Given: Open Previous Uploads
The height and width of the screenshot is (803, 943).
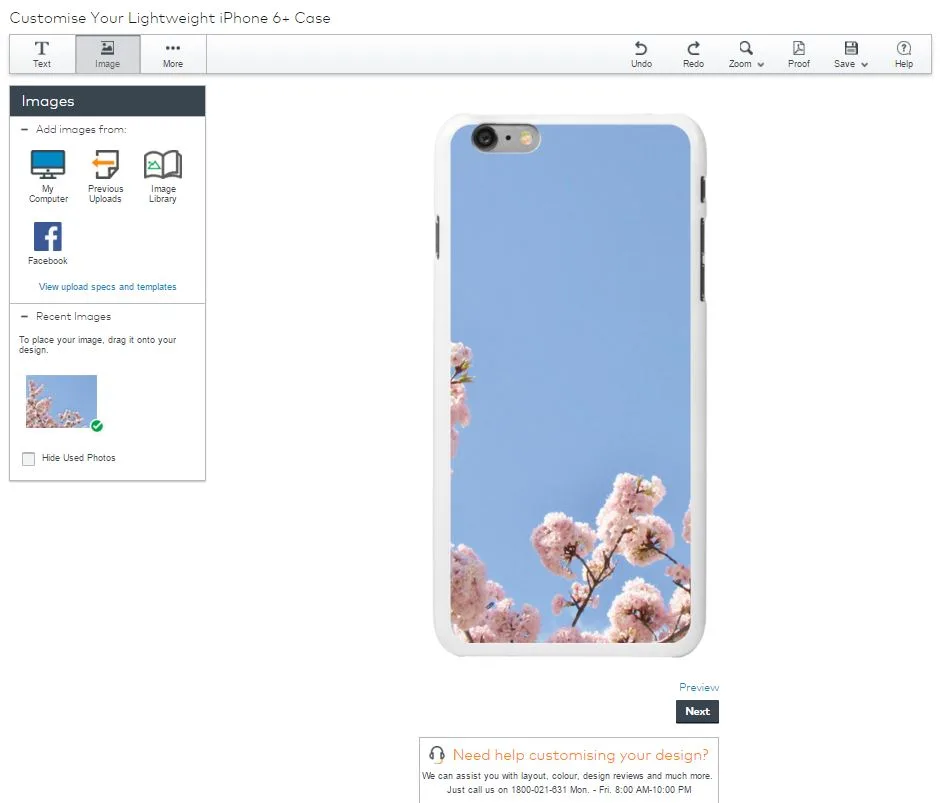Looking at the screenshot, I should click(105, 176).
